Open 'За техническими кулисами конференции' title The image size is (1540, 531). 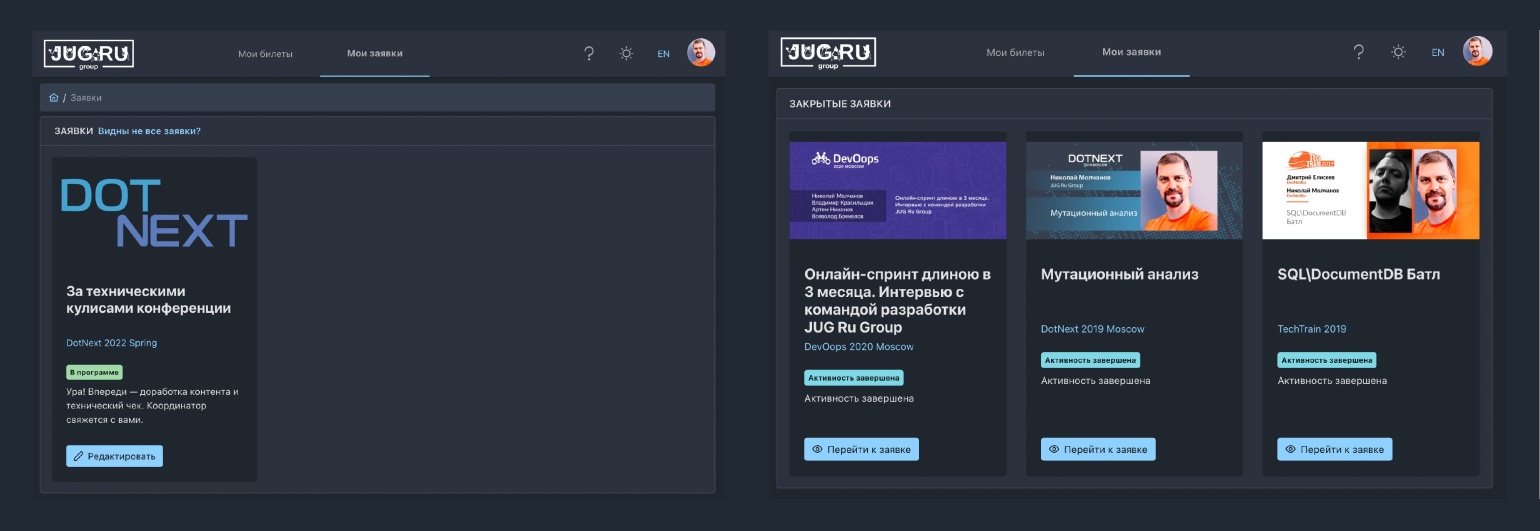pyautogui.click(x=149, y=300)
